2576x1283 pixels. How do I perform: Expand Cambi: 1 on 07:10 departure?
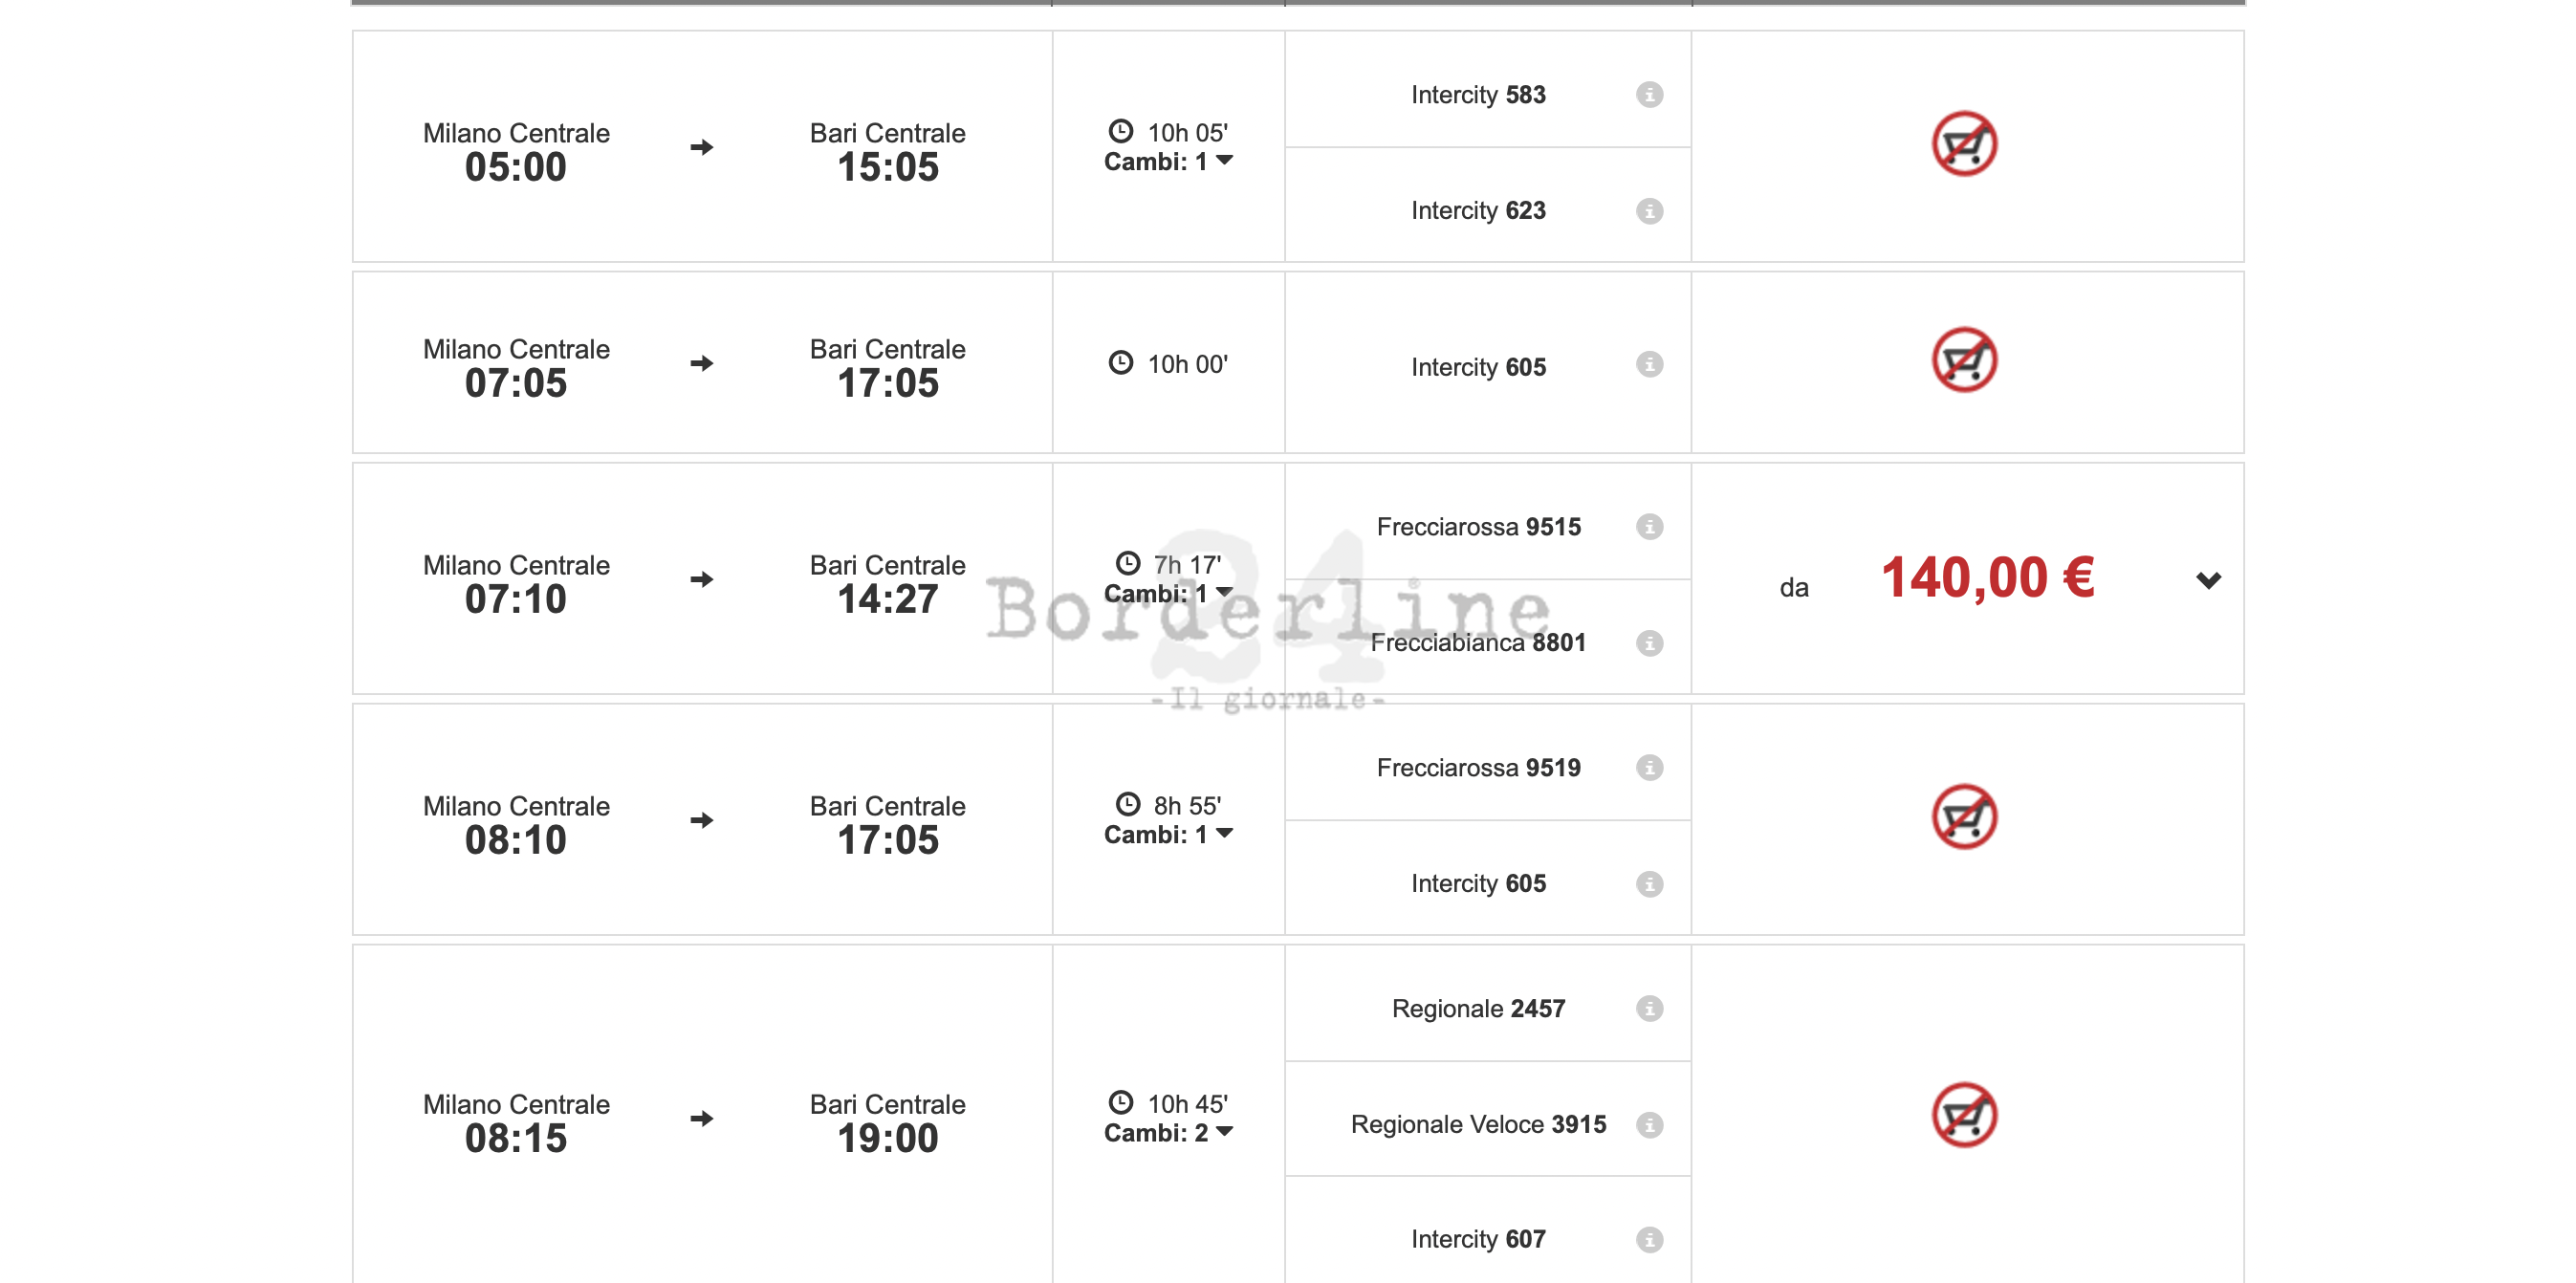(1168, 594)
